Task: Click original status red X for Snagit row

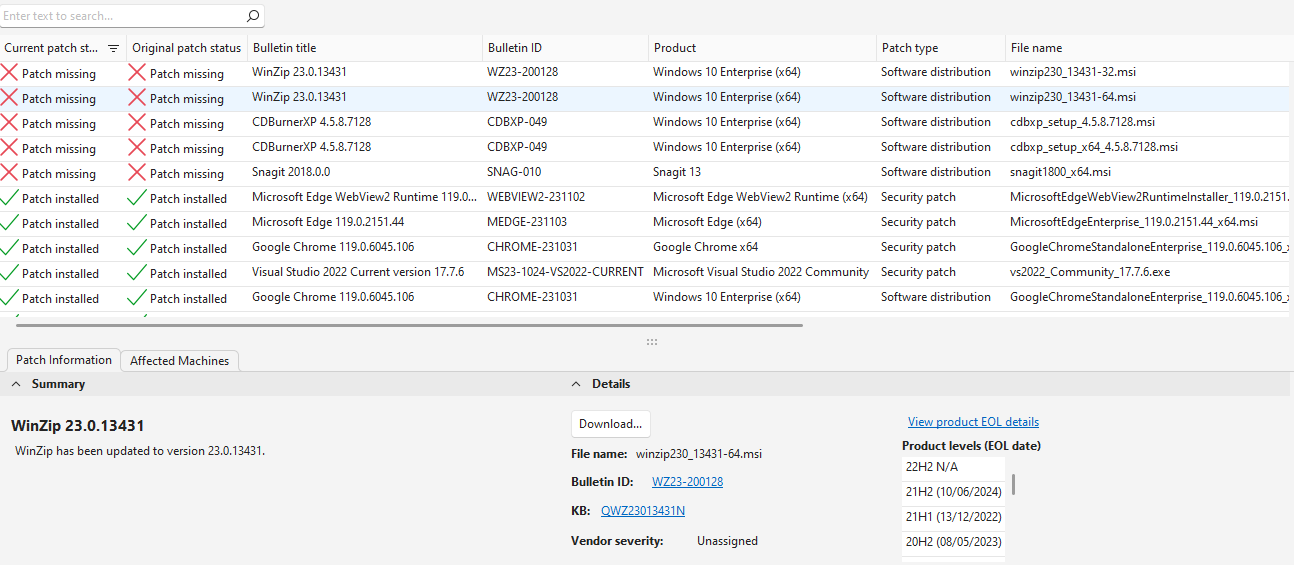Action: point(137,172)
